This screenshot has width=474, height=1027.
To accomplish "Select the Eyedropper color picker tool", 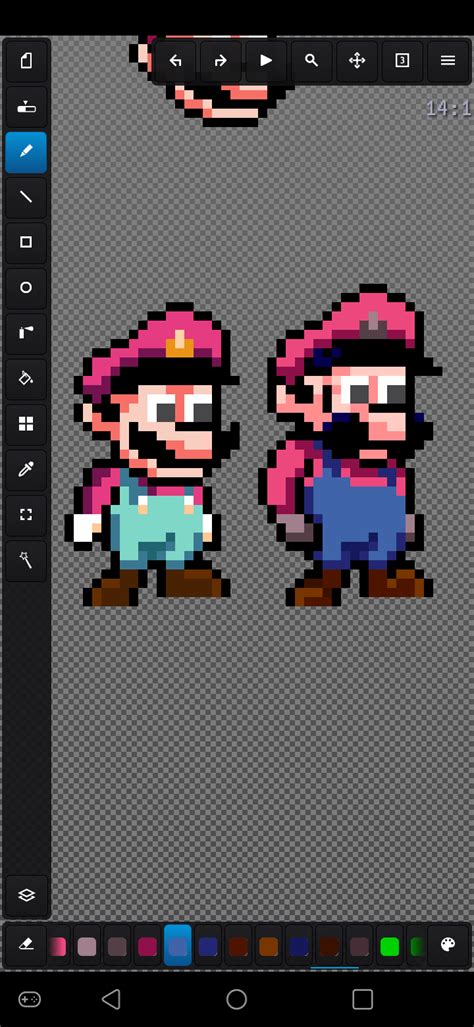I will 26,470.
